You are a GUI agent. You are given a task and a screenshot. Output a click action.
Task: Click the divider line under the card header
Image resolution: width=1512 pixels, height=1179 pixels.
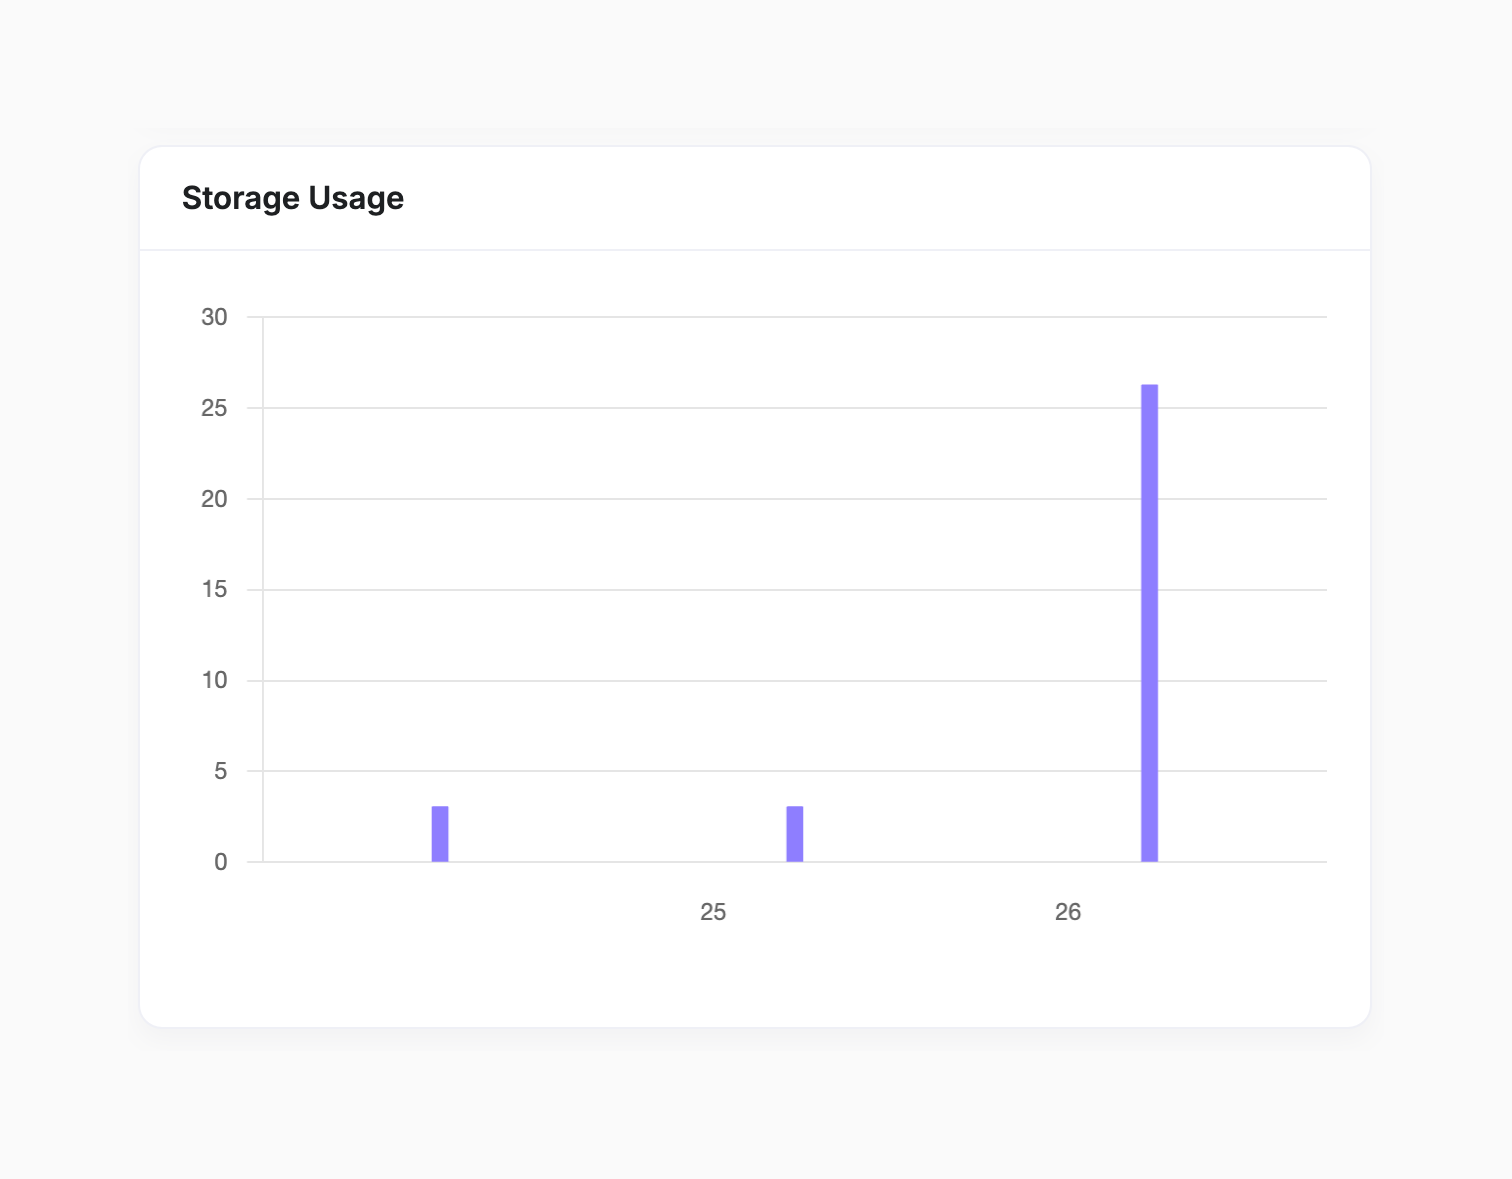pos(755,250)
